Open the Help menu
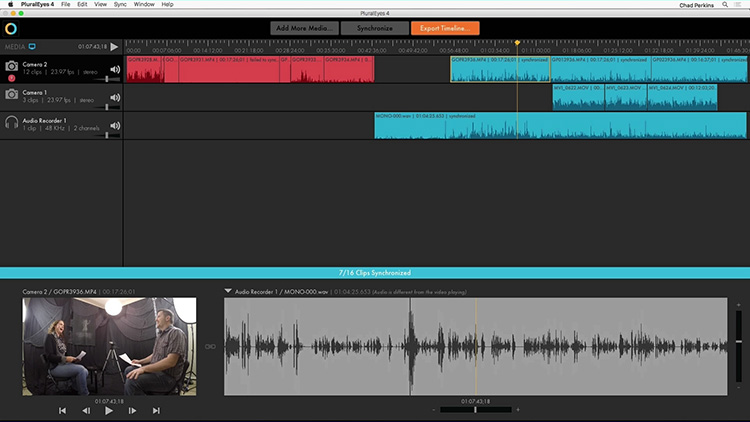The width and height of the screenshot is (750, 422). 167,4
